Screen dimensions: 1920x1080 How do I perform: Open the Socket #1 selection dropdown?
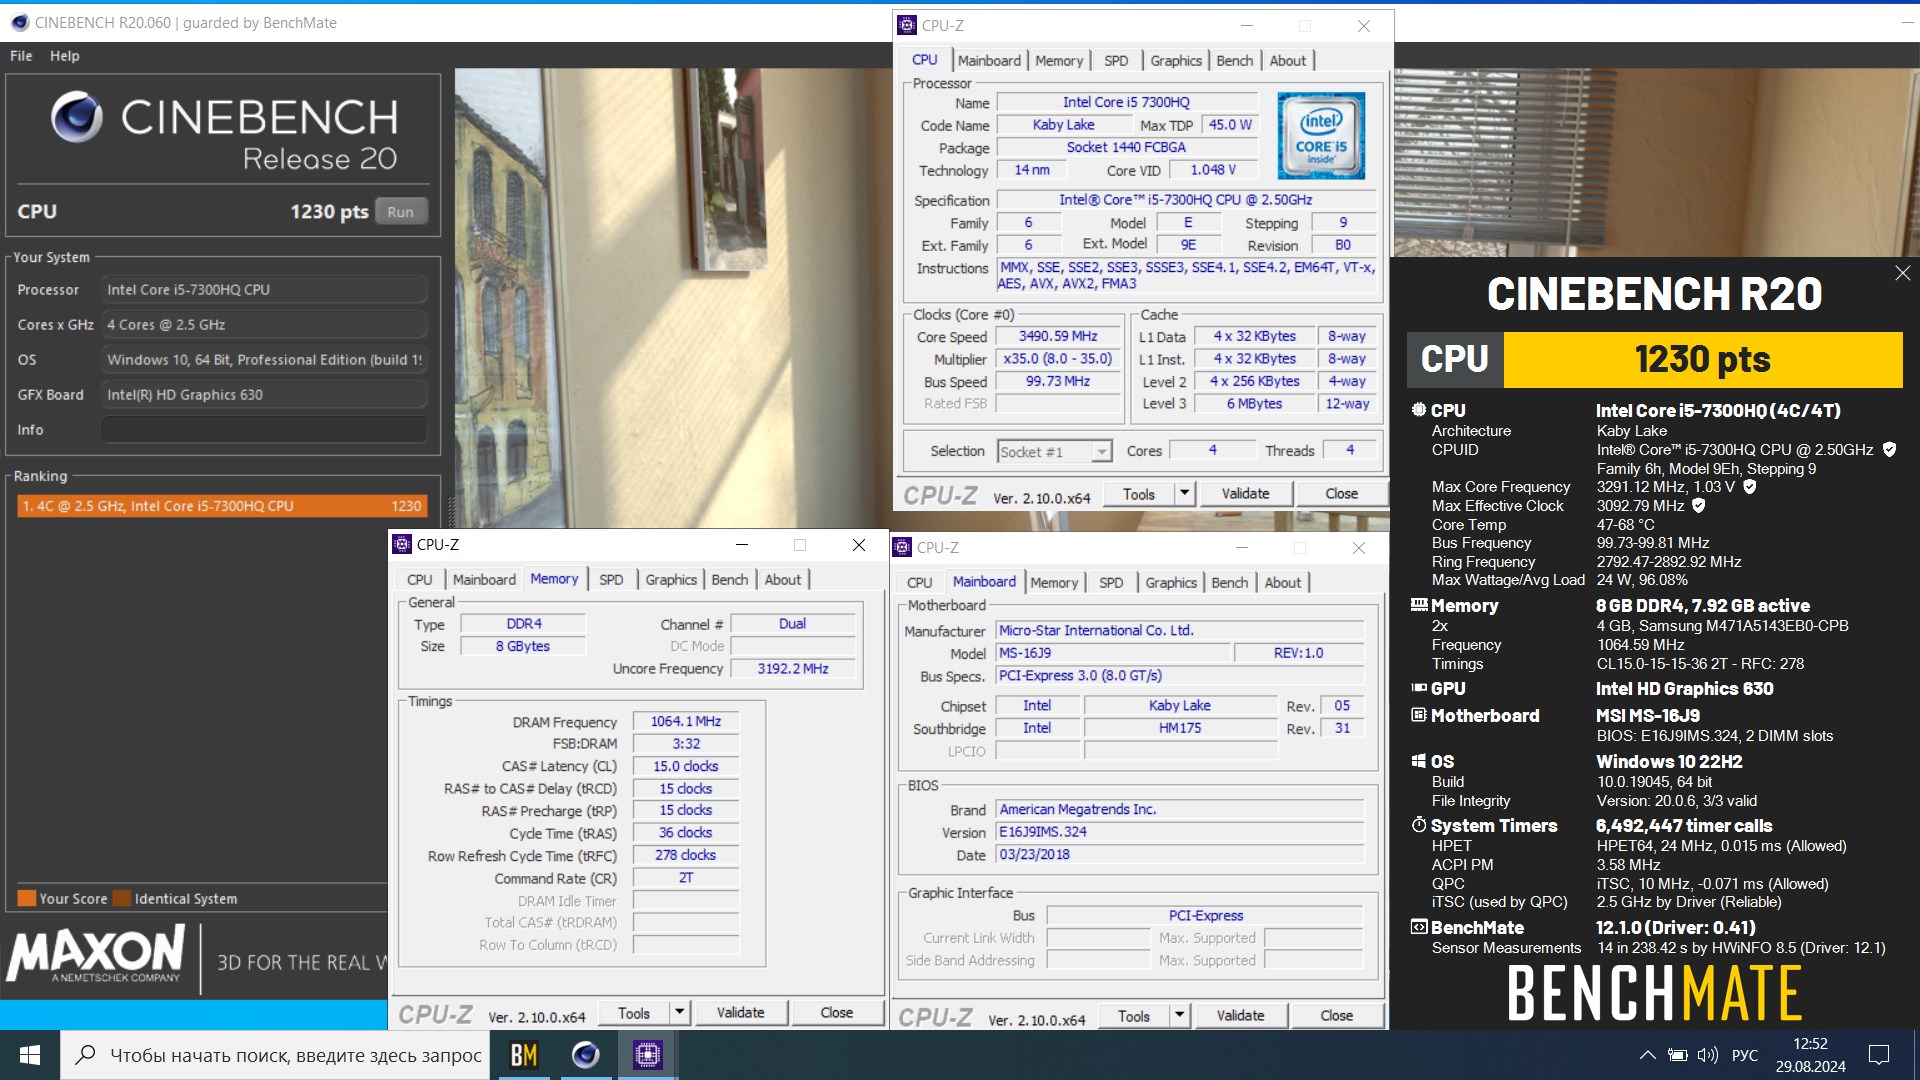point(1054,452)
